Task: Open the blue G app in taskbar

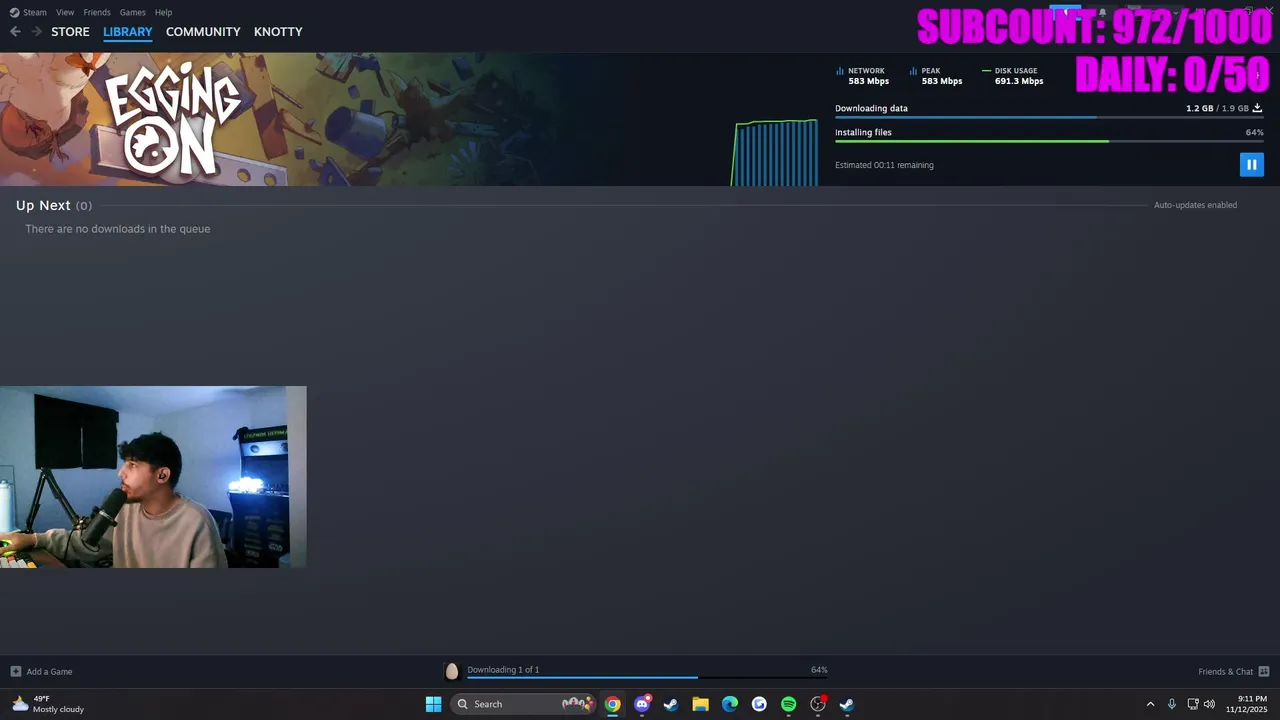Action: pyautogui.click(x=759, y=704)
